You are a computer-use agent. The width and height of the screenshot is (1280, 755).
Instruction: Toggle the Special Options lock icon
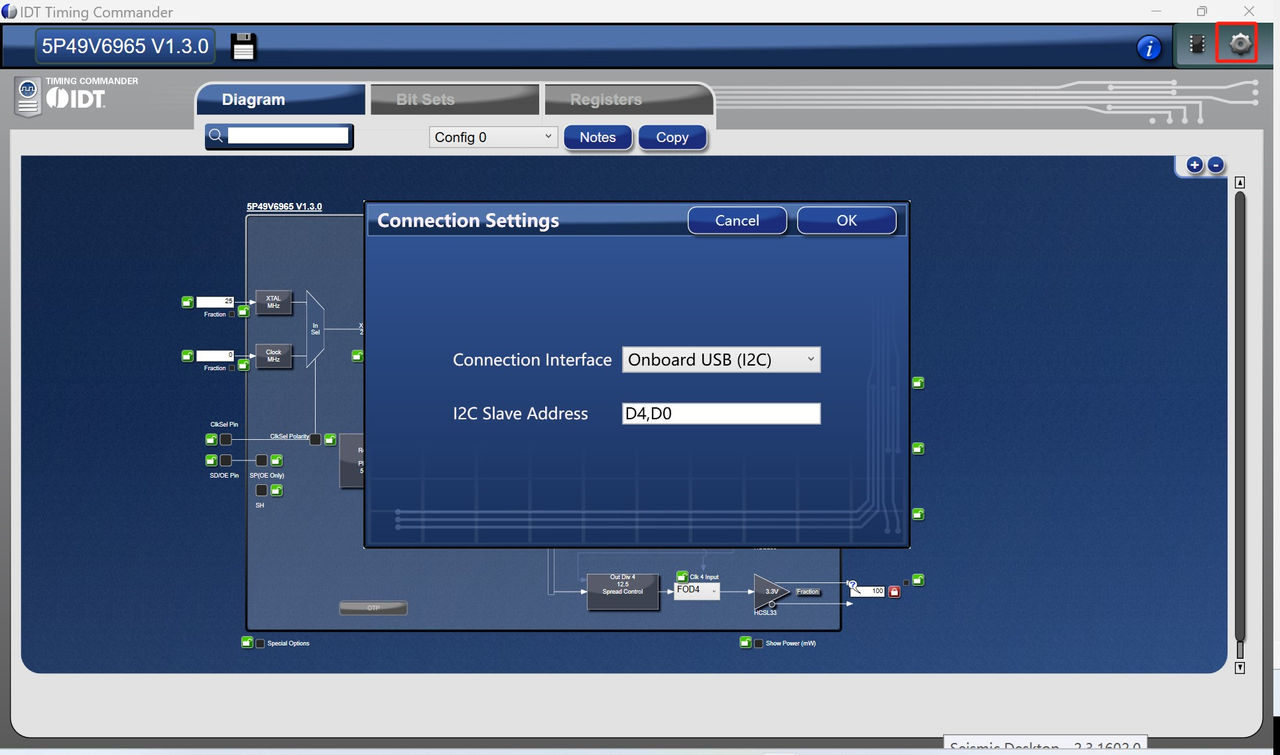247,642
